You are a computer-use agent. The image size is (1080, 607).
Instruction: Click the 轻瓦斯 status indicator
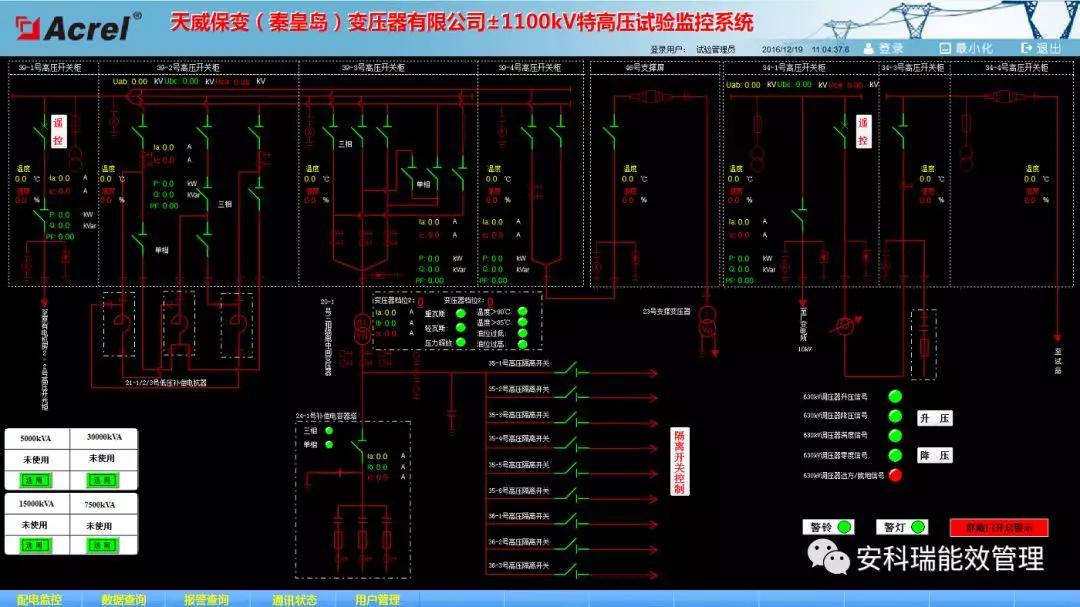pos(461,328)
